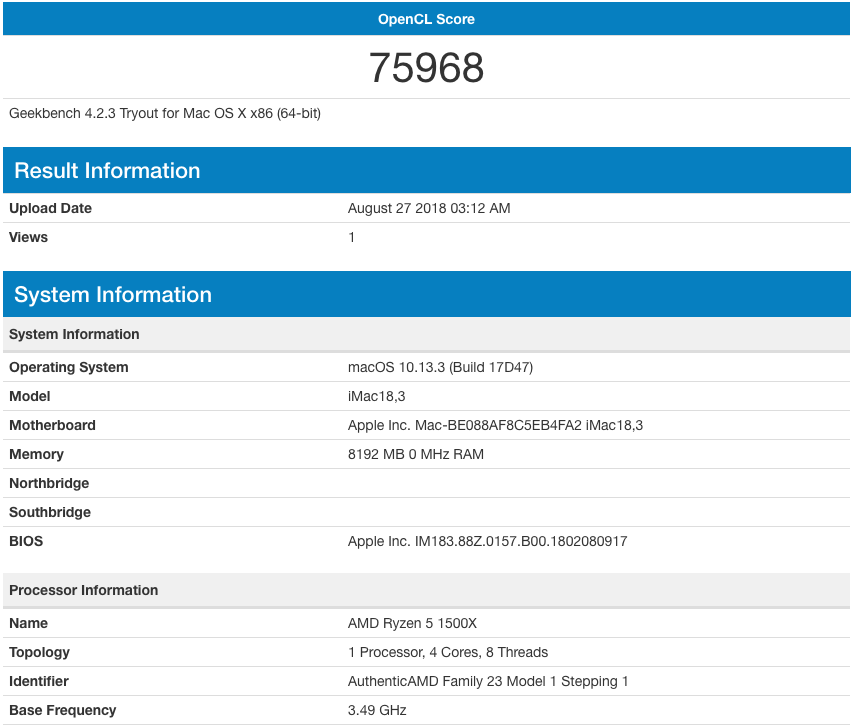Select the date August 27 2018 03:12 AM
This screenshot has height=728, width=854.
point(429,208)
